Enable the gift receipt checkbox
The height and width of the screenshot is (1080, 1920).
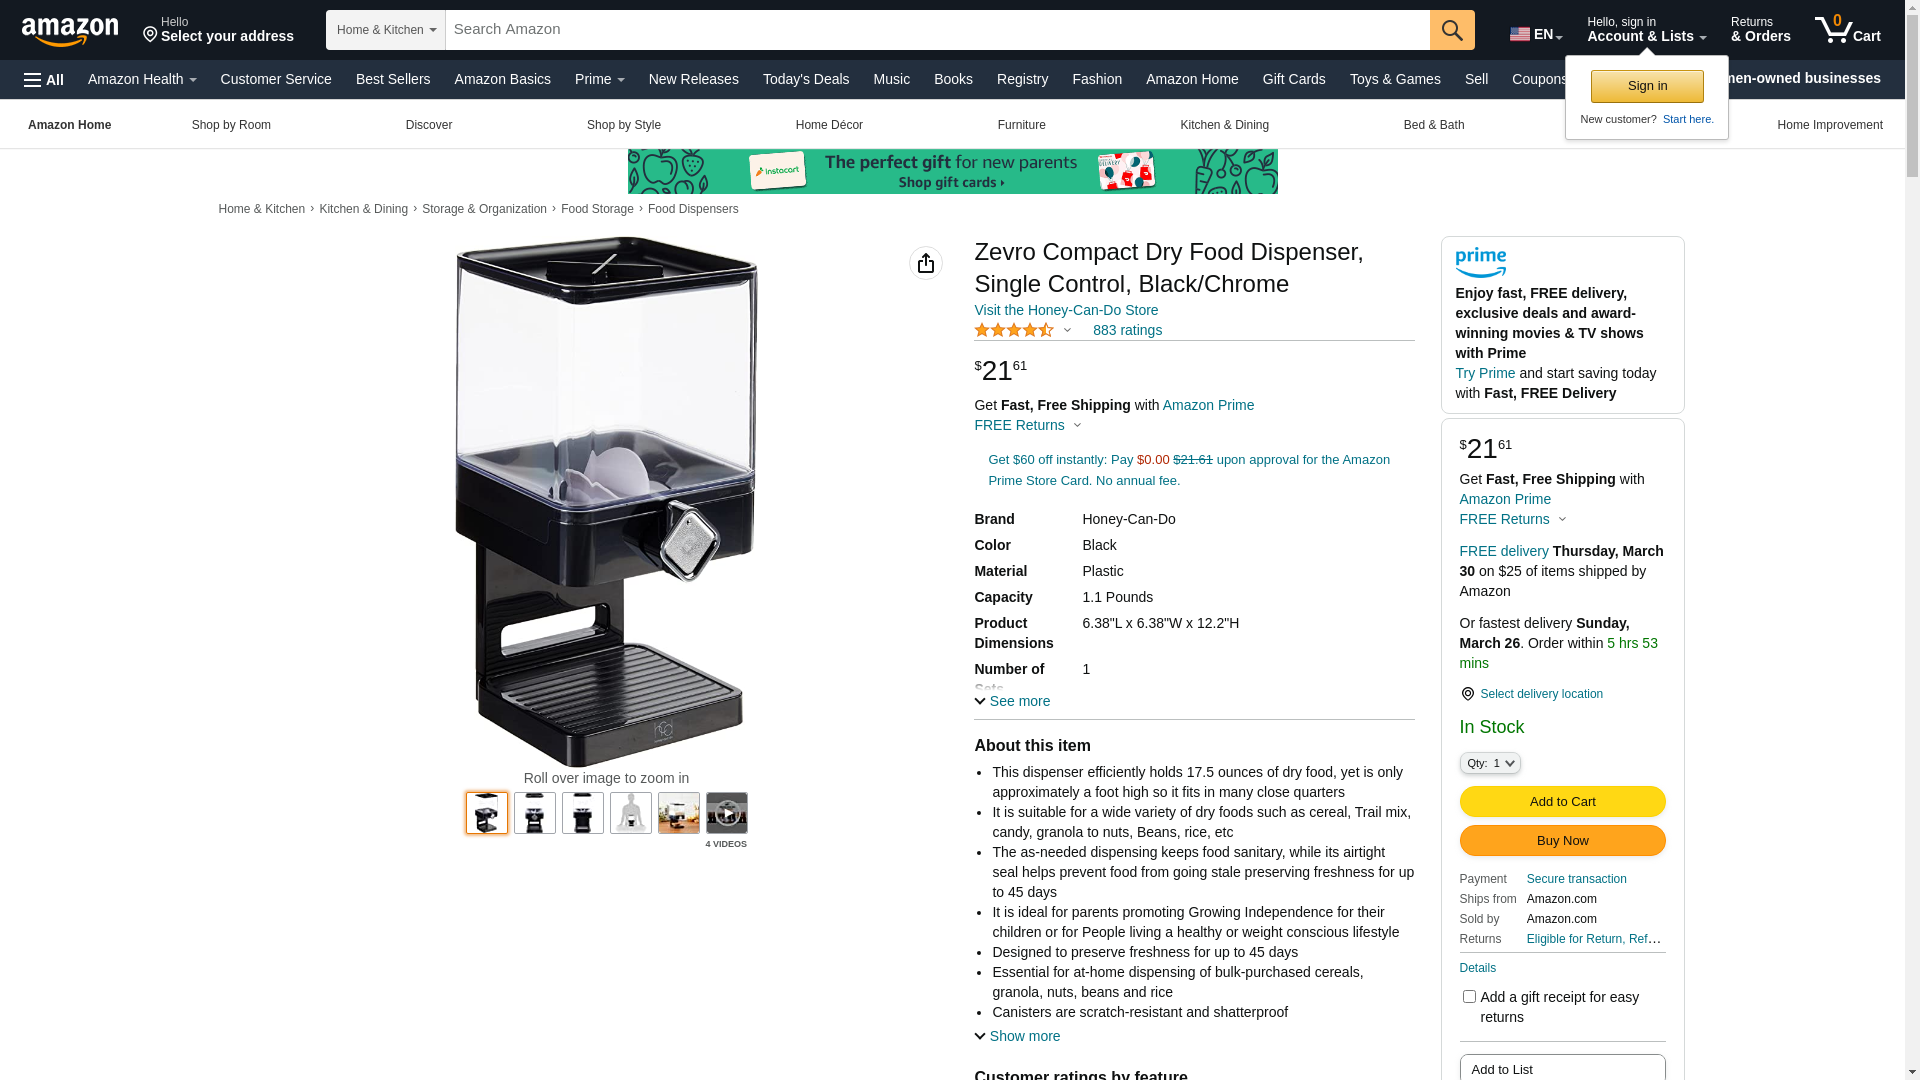pos(1469,997)
